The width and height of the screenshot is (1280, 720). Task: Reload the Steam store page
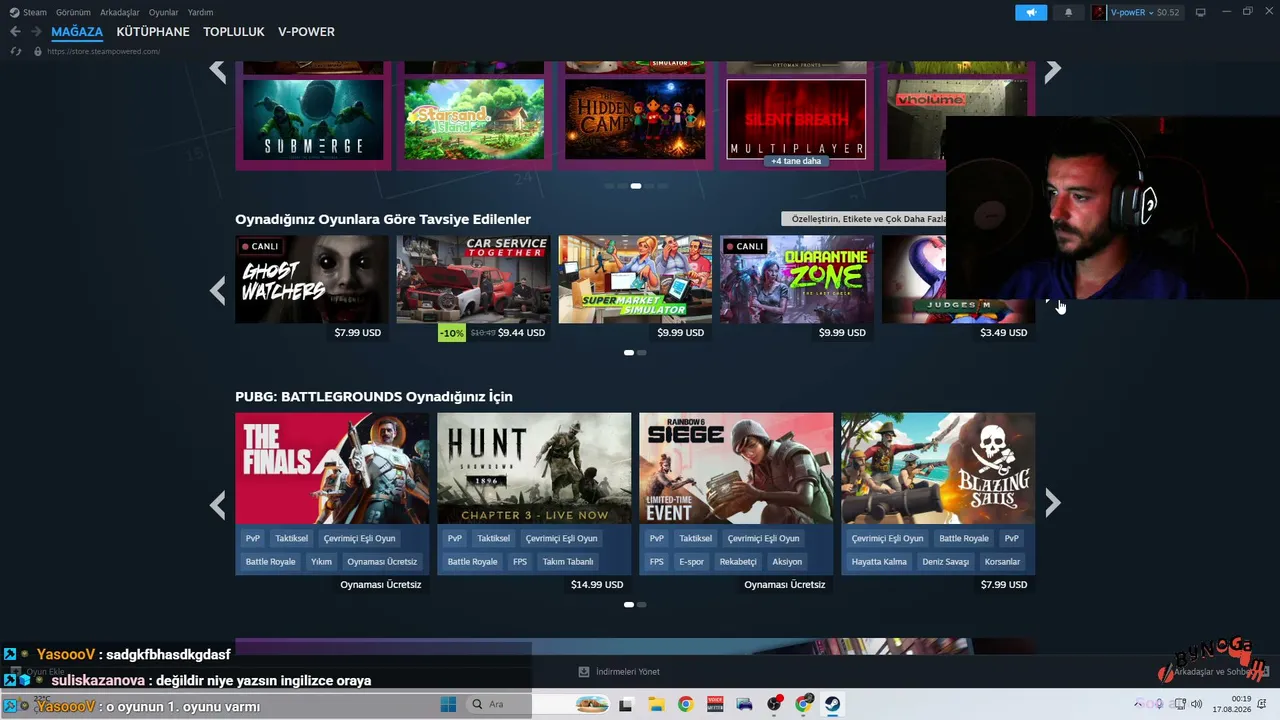point(17,51)
